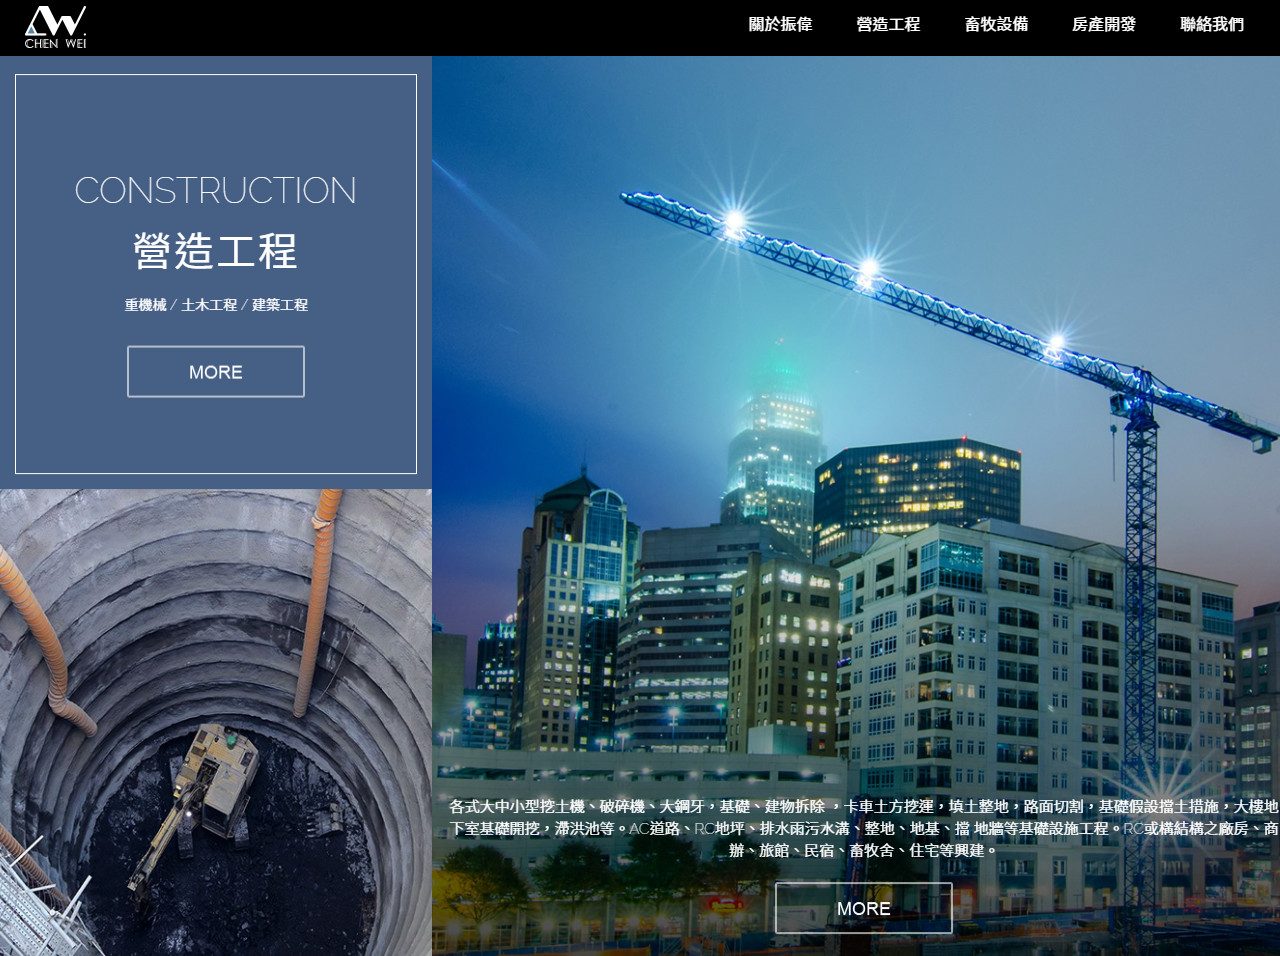The image size is (1280, 956).
Task: Click MORE button over the city crane photo
Action: tap(864, 908)
